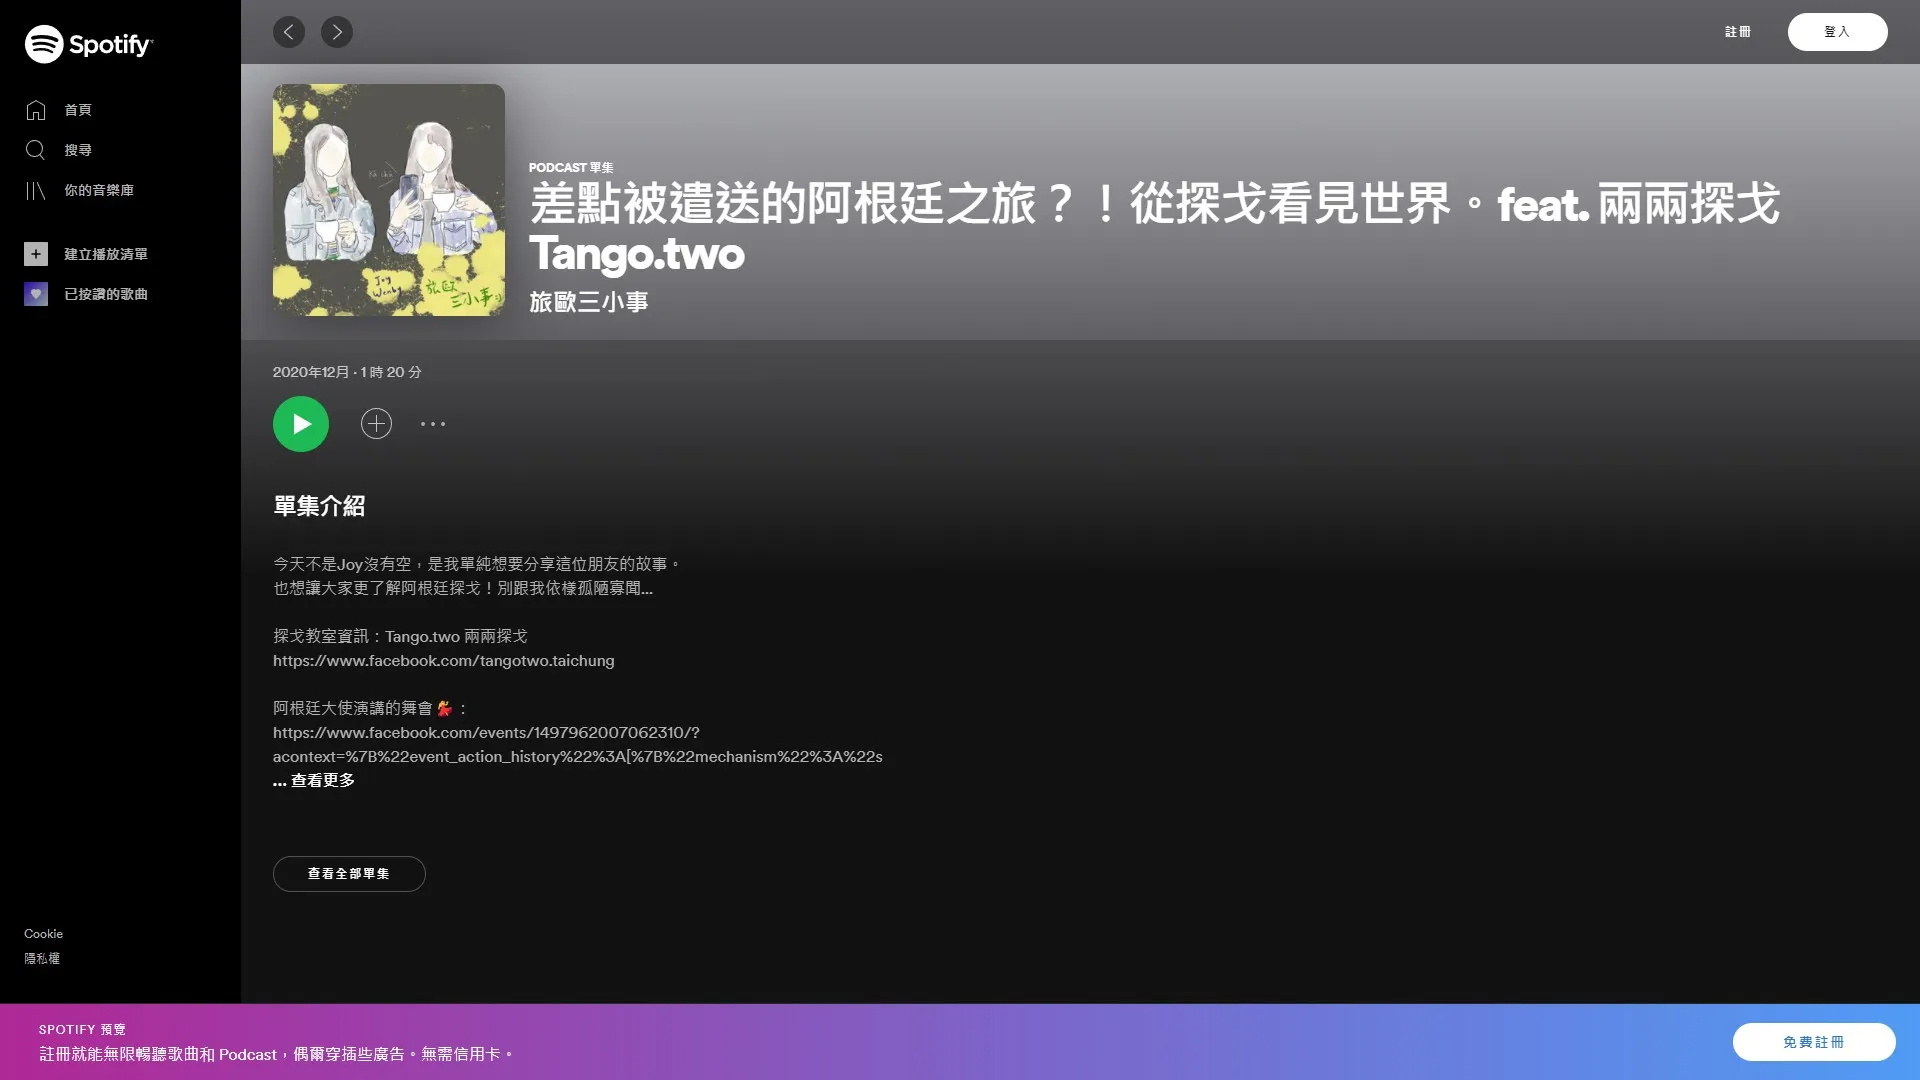Click the PODCAST 單集 label
The width and height of the screenshot is (1920, 1080).
(x=571, y=168)
